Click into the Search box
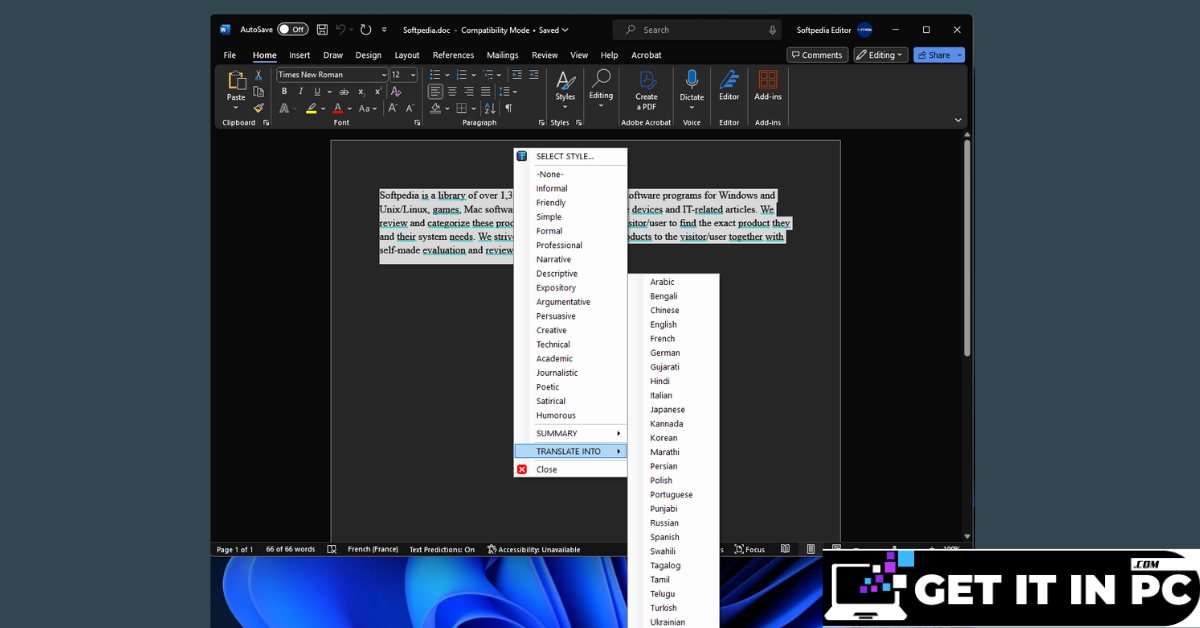The height and width of the screenshot is (628, 1200). pos(695,30)
